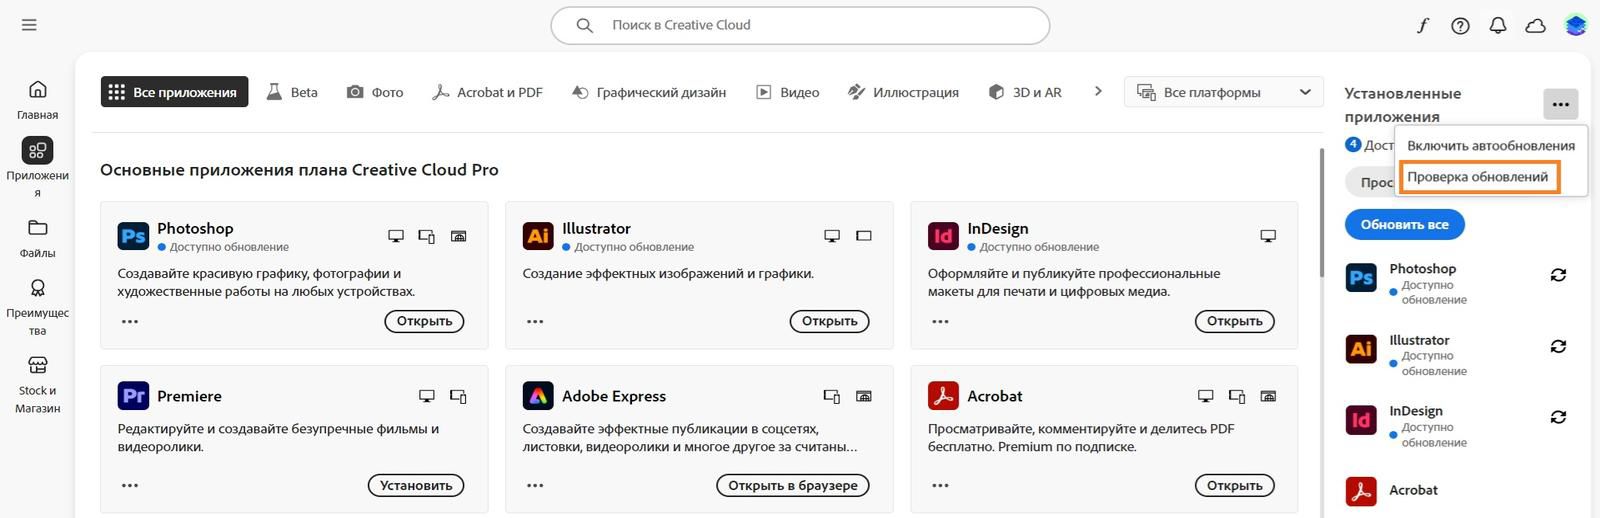Open Illustrator card more options menu

coord(535,321)
